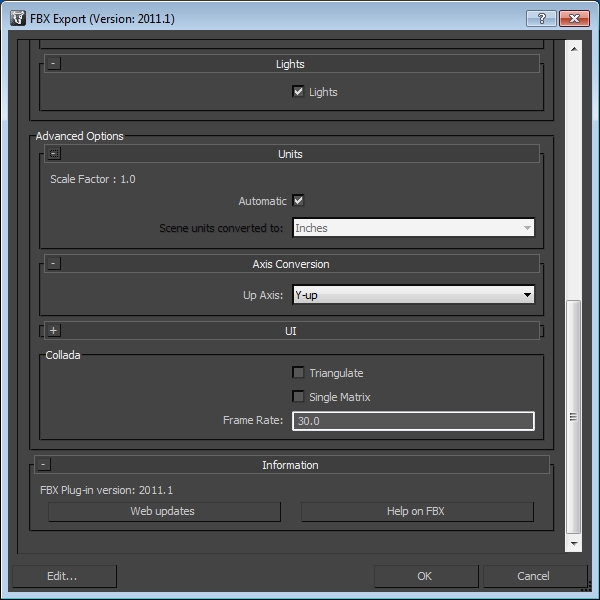Click the question mark help button
The width and height of the screenshot is (600, 600).
[x=541, y=18]
